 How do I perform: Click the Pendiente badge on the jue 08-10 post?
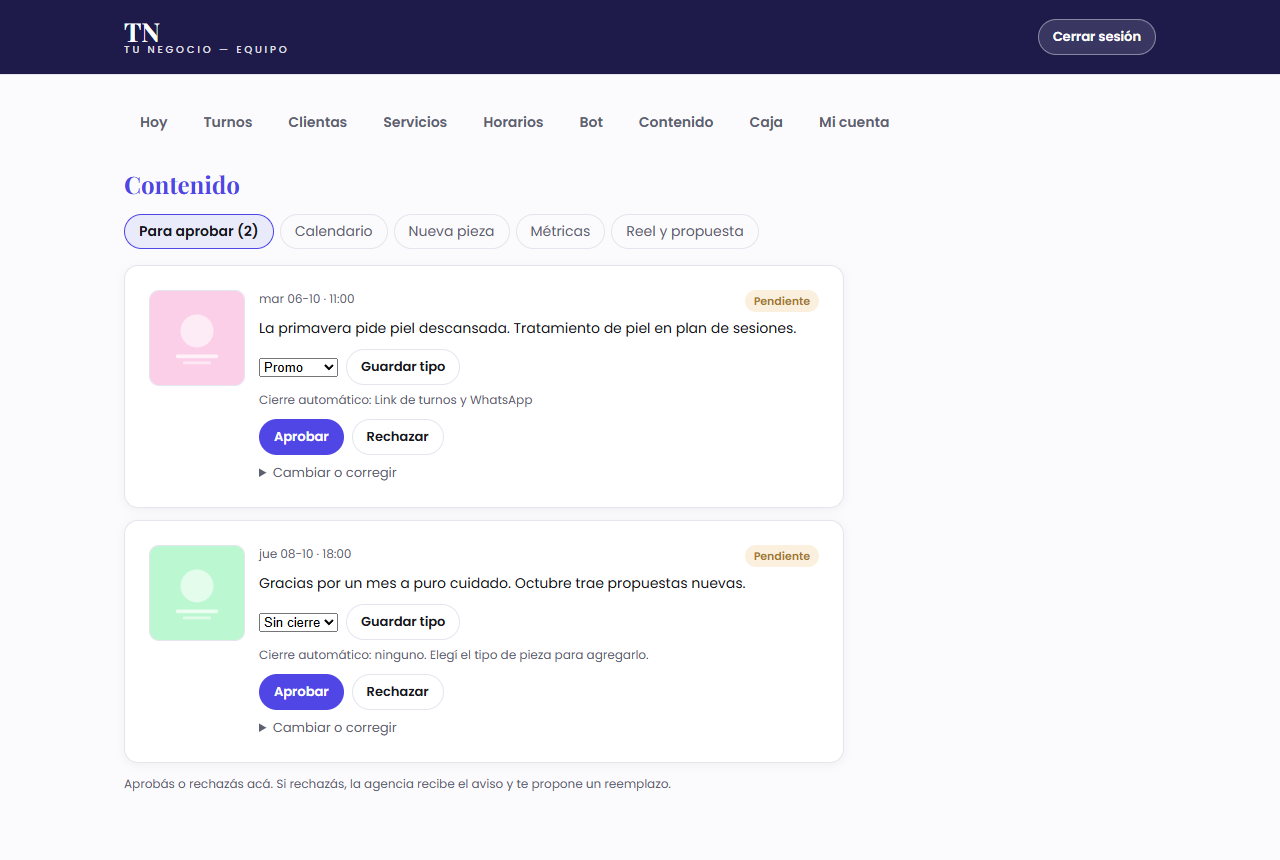(x=782, y=556)
